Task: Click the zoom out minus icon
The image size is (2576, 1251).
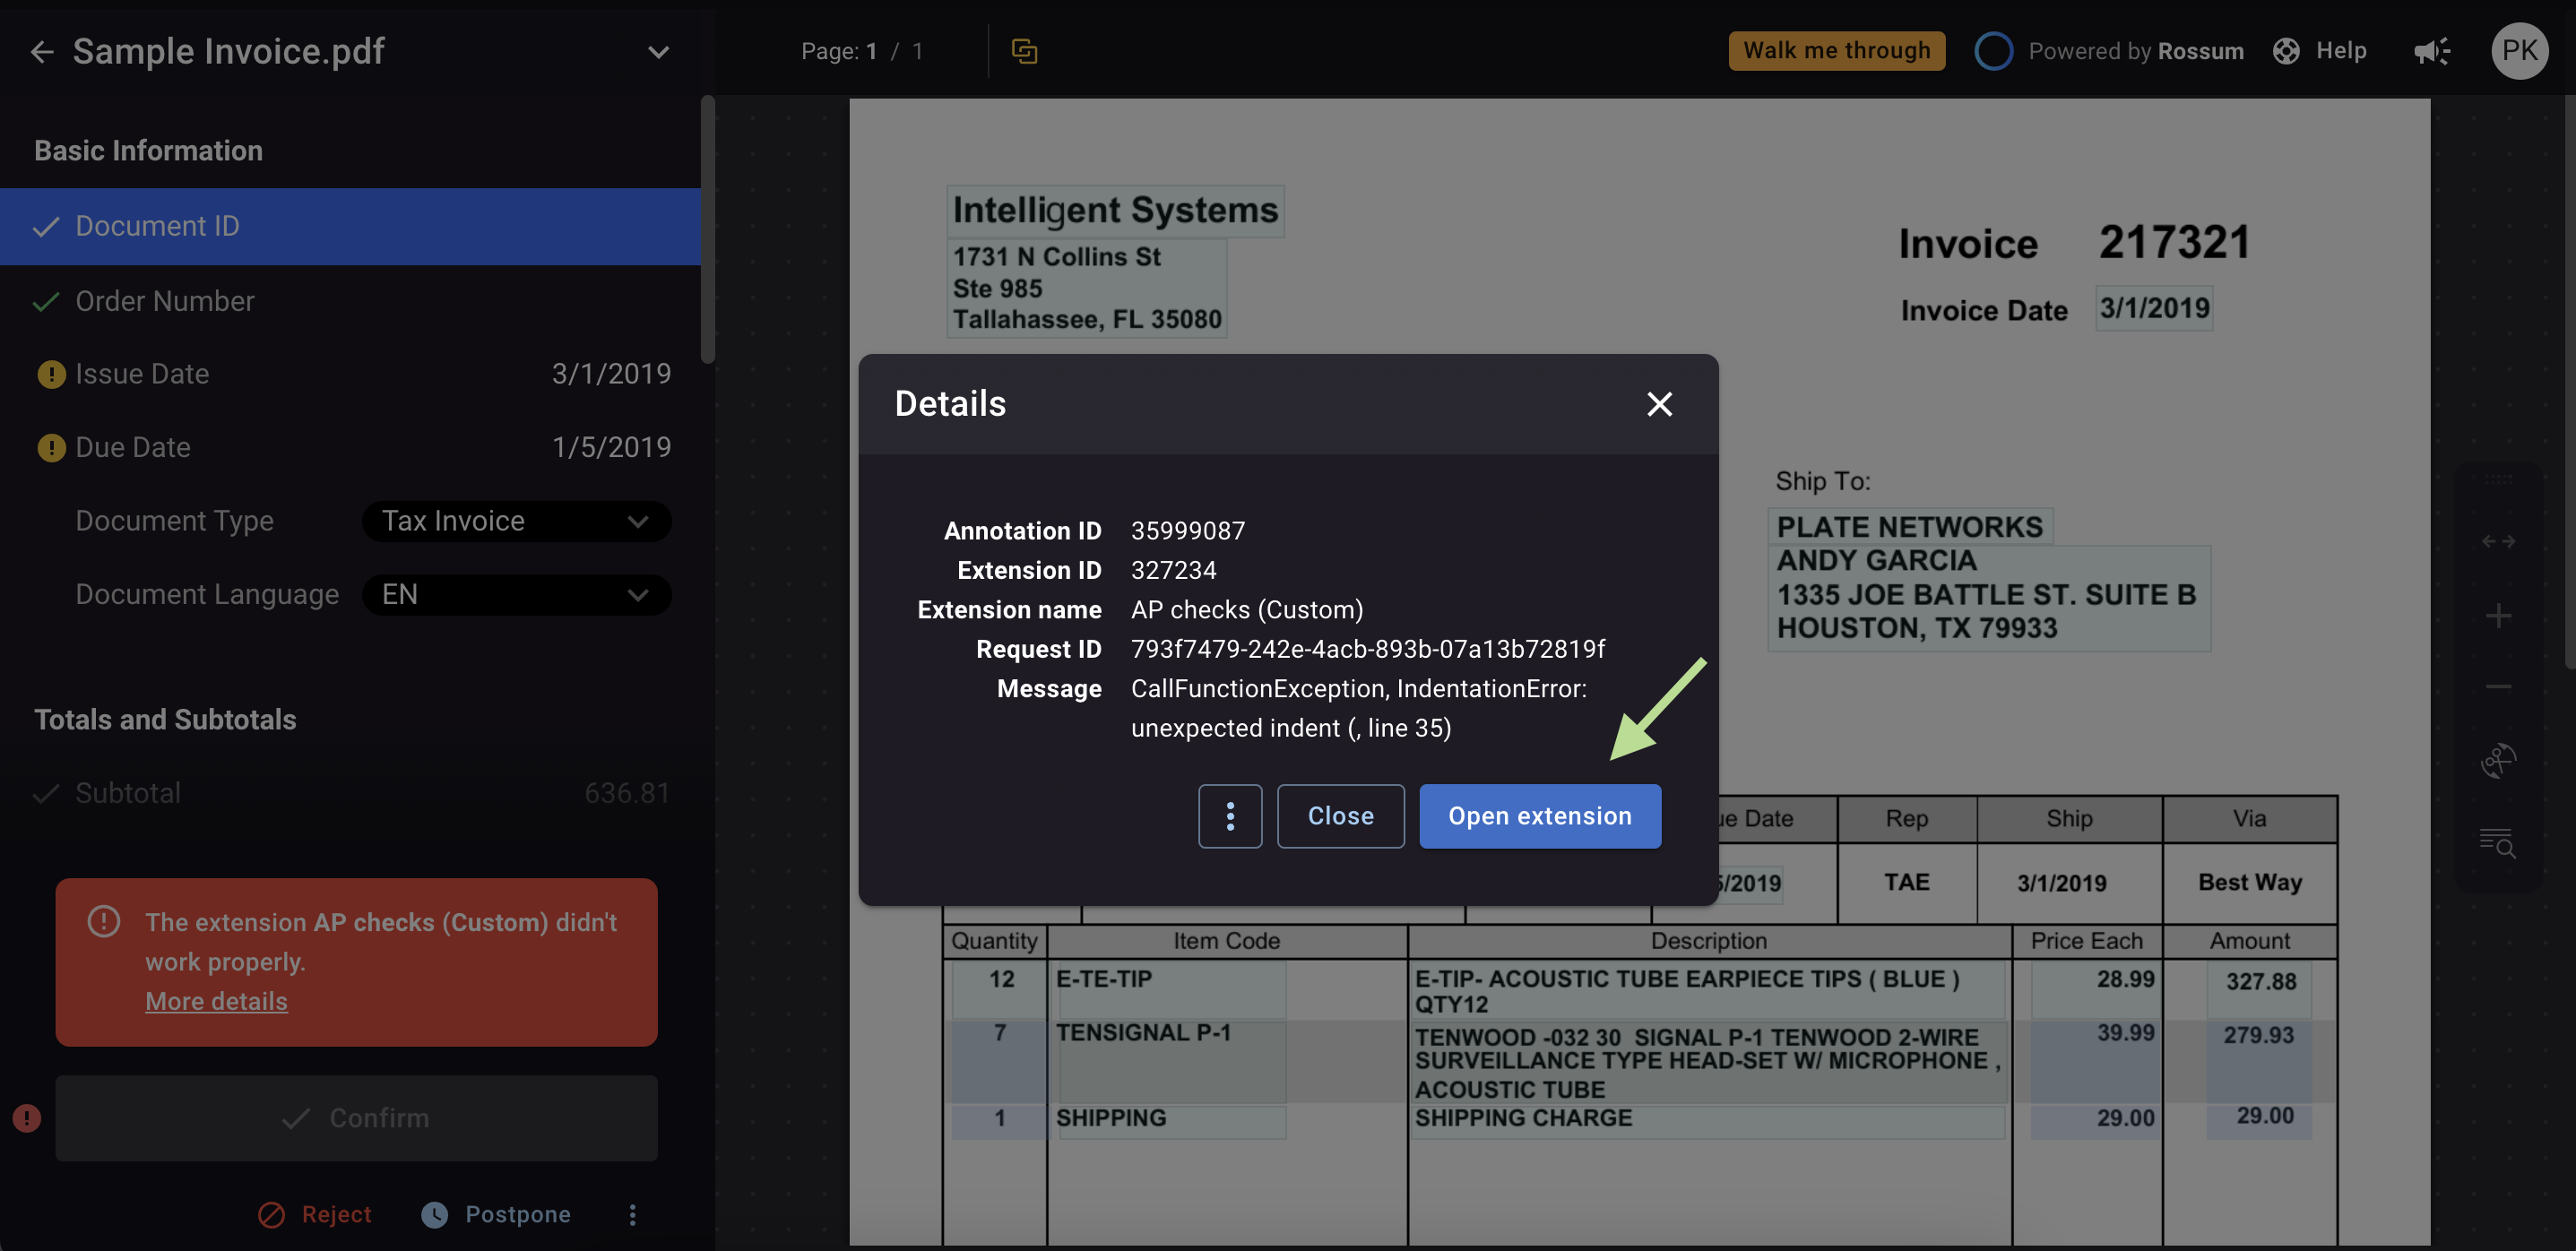Action: (2498, 686)
